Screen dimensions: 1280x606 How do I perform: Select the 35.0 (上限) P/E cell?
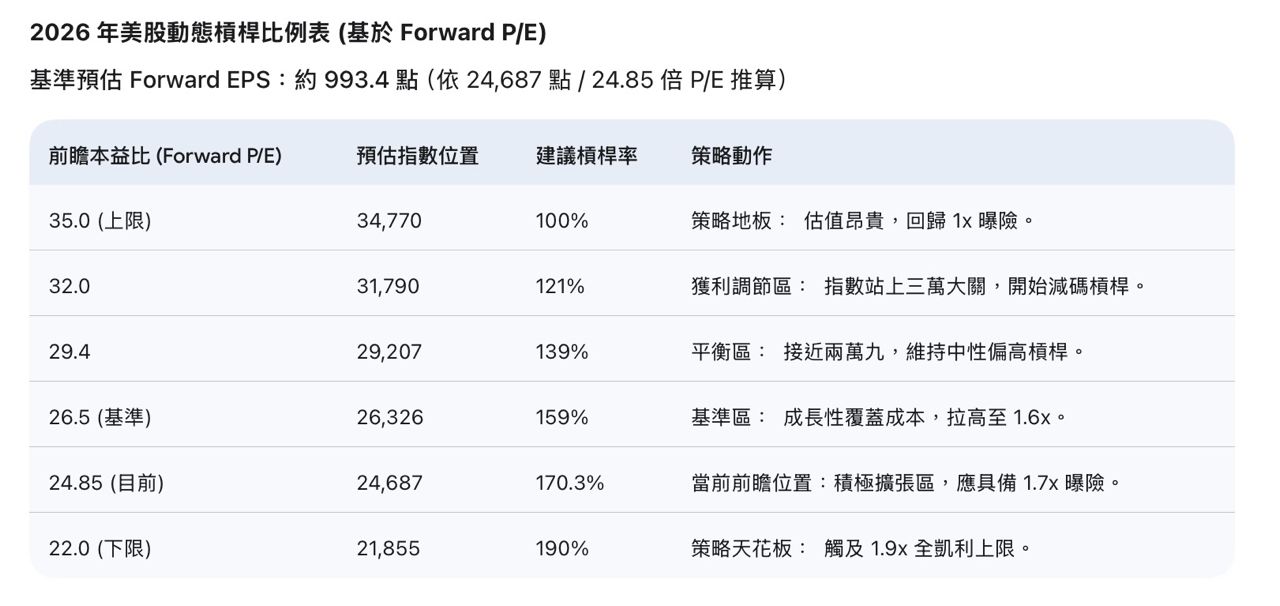[x=100, y=221]
